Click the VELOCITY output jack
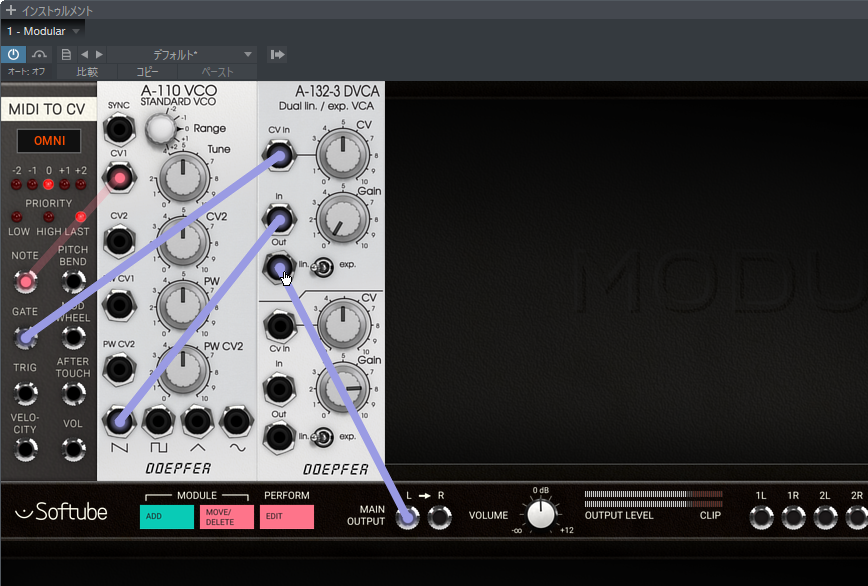The height and width of the screenshot is (586, 868). (x=25, y=449)
